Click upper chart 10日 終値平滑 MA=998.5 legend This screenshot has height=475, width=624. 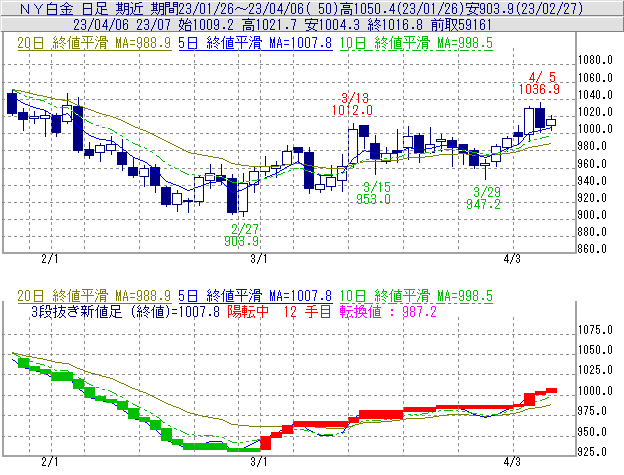click(x=416, y=43)
